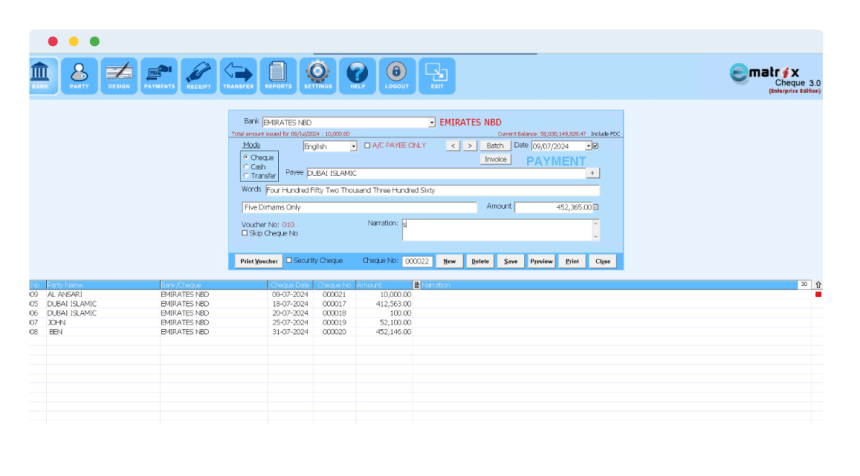860x476 pixels.
Task: Click the Delete button
Action: [x=480, y=262]
